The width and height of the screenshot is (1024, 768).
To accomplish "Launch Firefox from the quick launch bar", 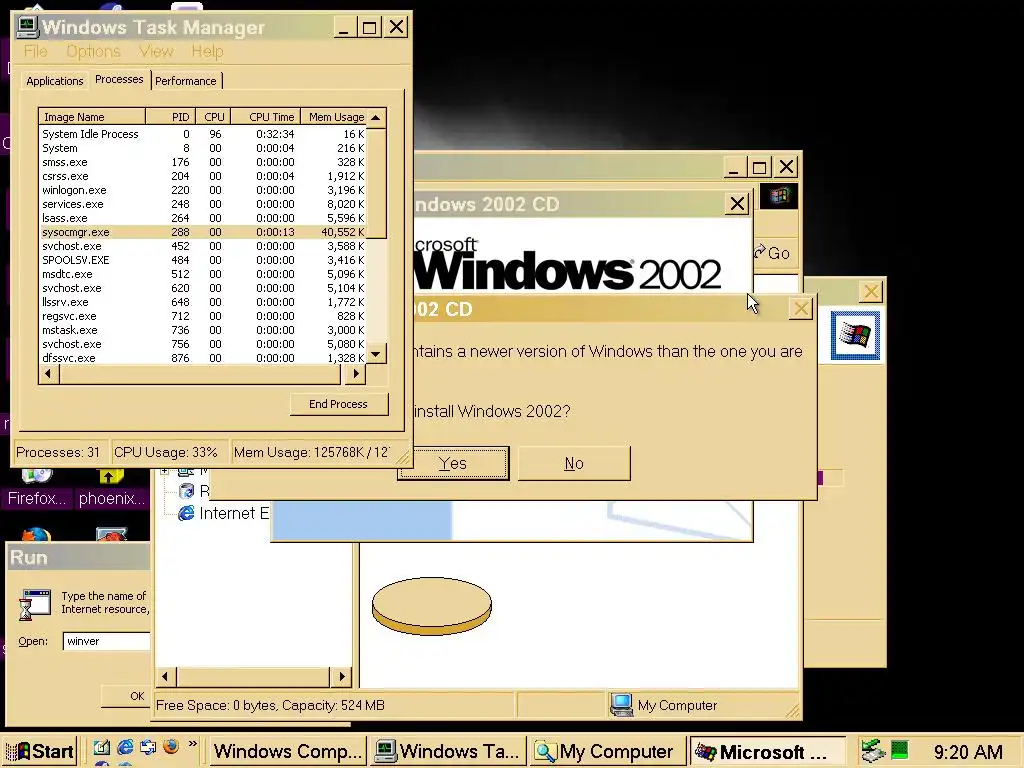I will pos(170,747).
